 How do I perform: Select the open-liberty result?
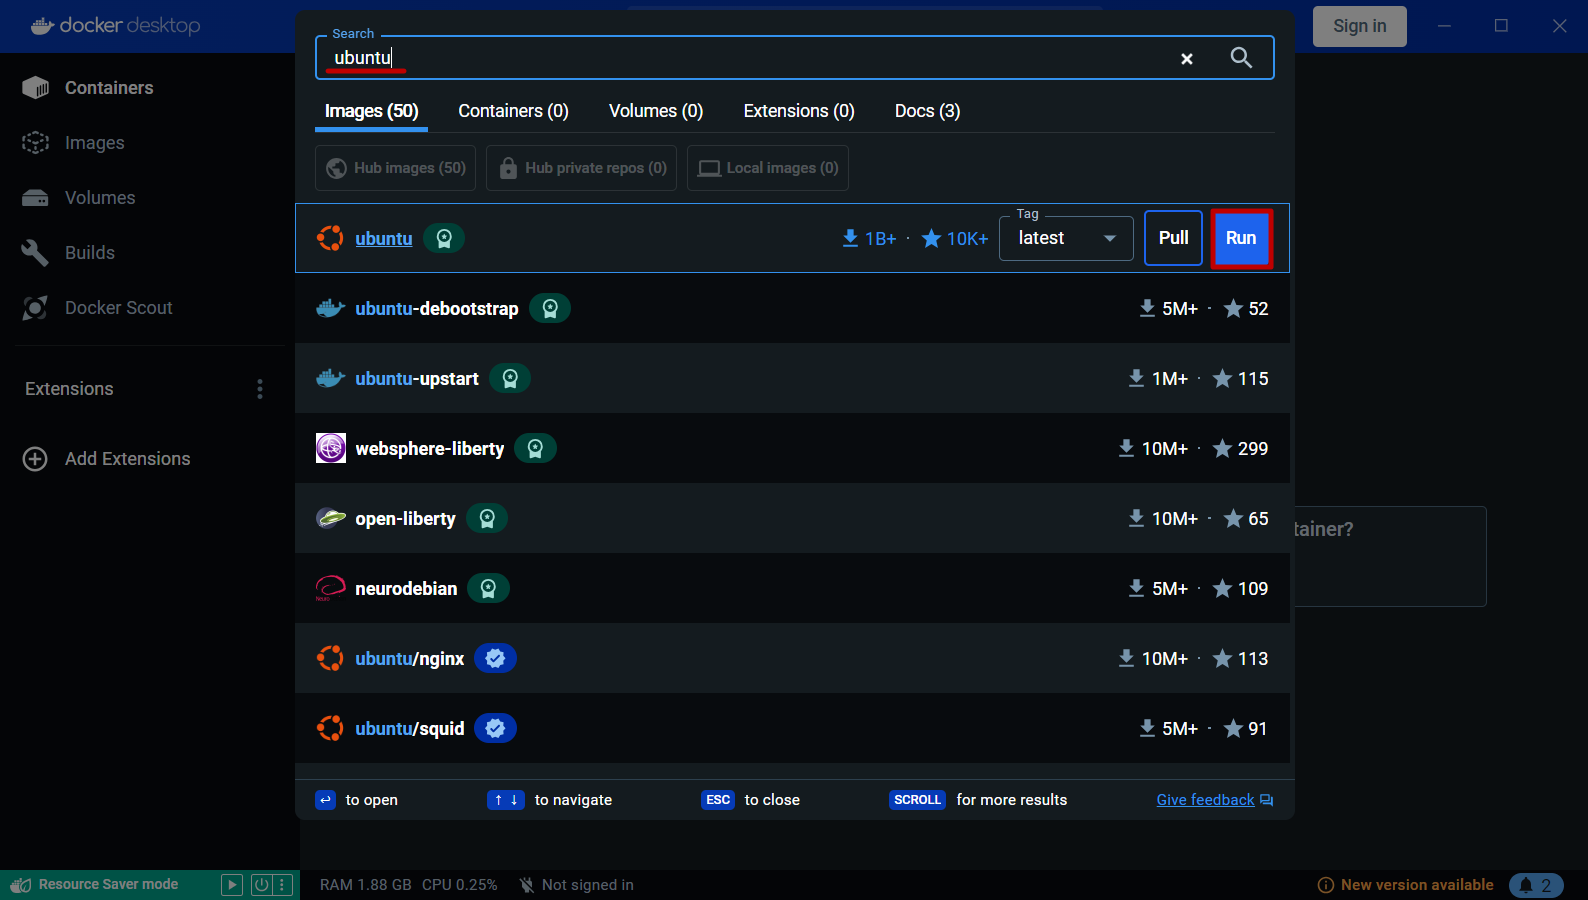click(792, 518)
